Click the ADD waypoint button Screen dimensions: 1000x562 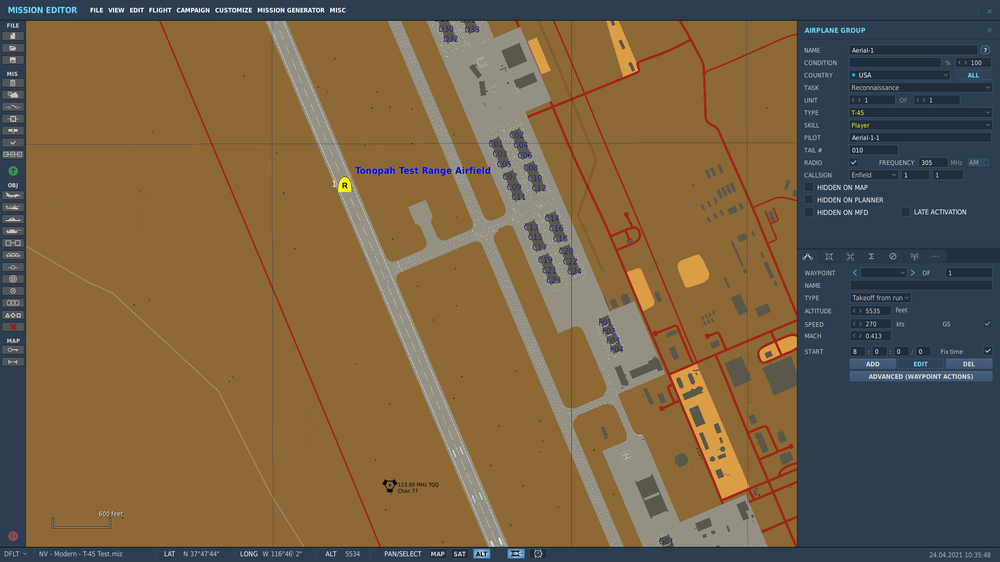coord(872,364)
